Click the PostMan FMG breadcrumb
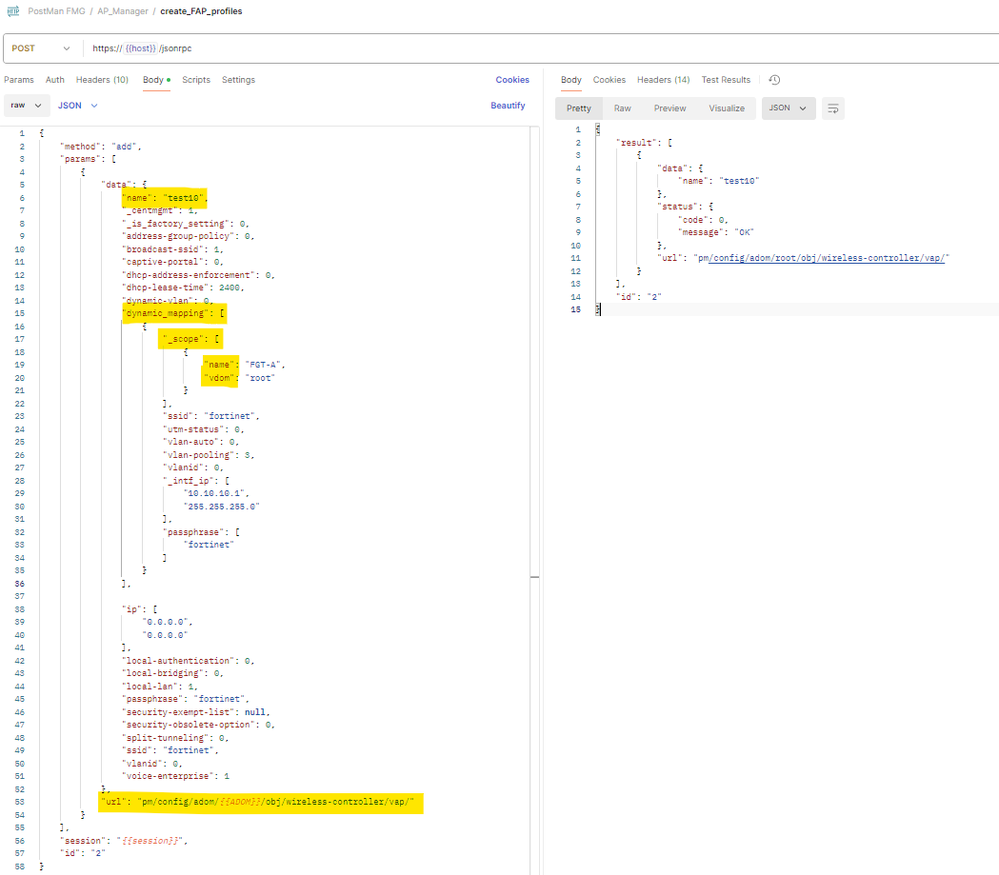The image size is (999, 875). pyautogui.click(x=57, y=11)
